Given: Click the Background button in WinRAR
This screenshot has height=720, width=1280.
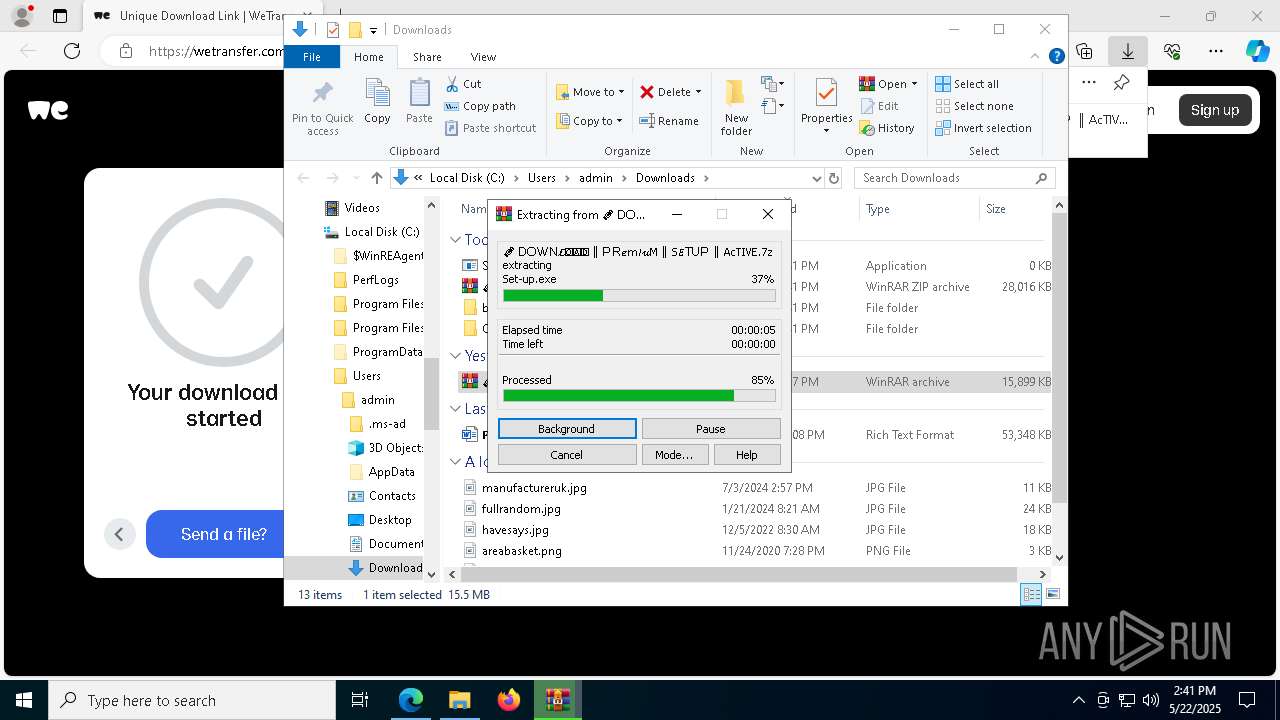Looking at the screenshot, I should 567,429.
